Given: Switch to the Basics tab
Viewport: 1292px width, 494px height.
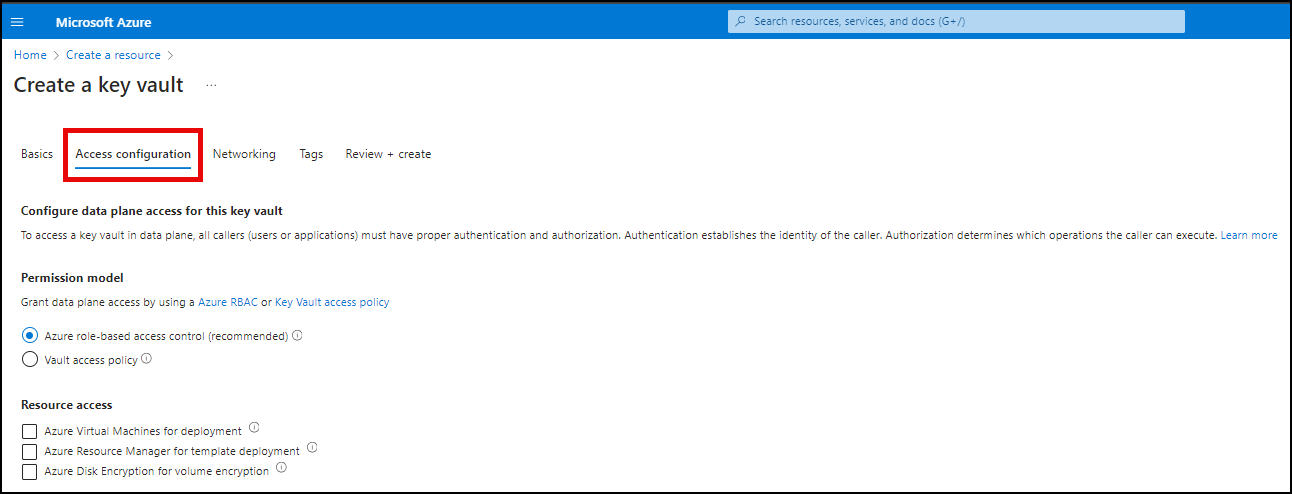Looking at the screenshot, I should tap(37, 154).
